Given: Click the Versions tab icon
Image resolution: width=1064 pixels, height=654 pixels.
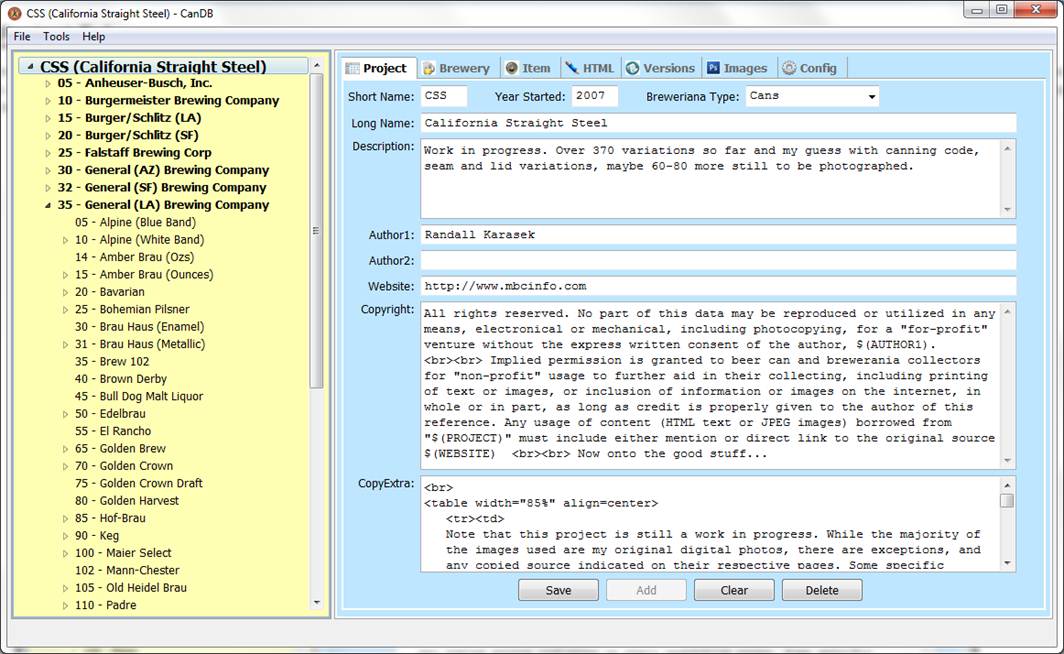Looking at the screenshot, I should 632,68.
